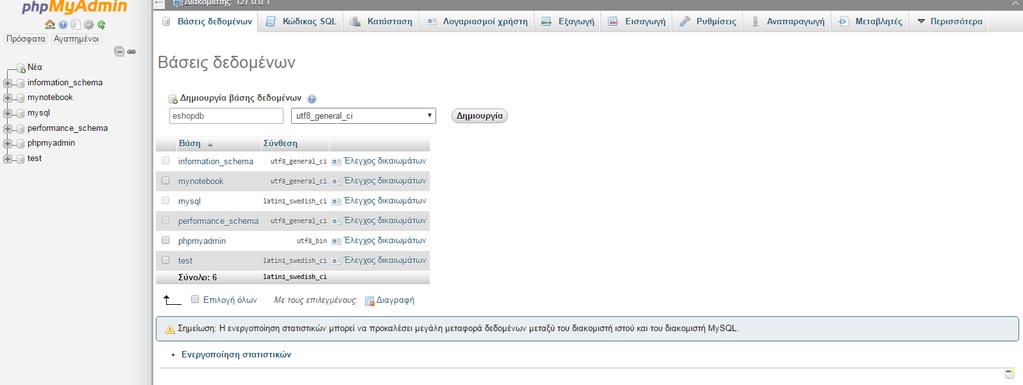The width and height of the screenshot is (1023, 385).
Task: Expand mynotebook tree node
Action: (8, 98)
